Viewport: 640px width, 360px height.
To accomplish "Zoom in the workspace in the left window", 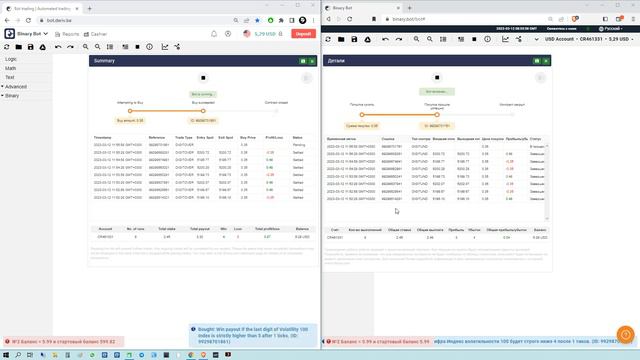I will (85, 47).
